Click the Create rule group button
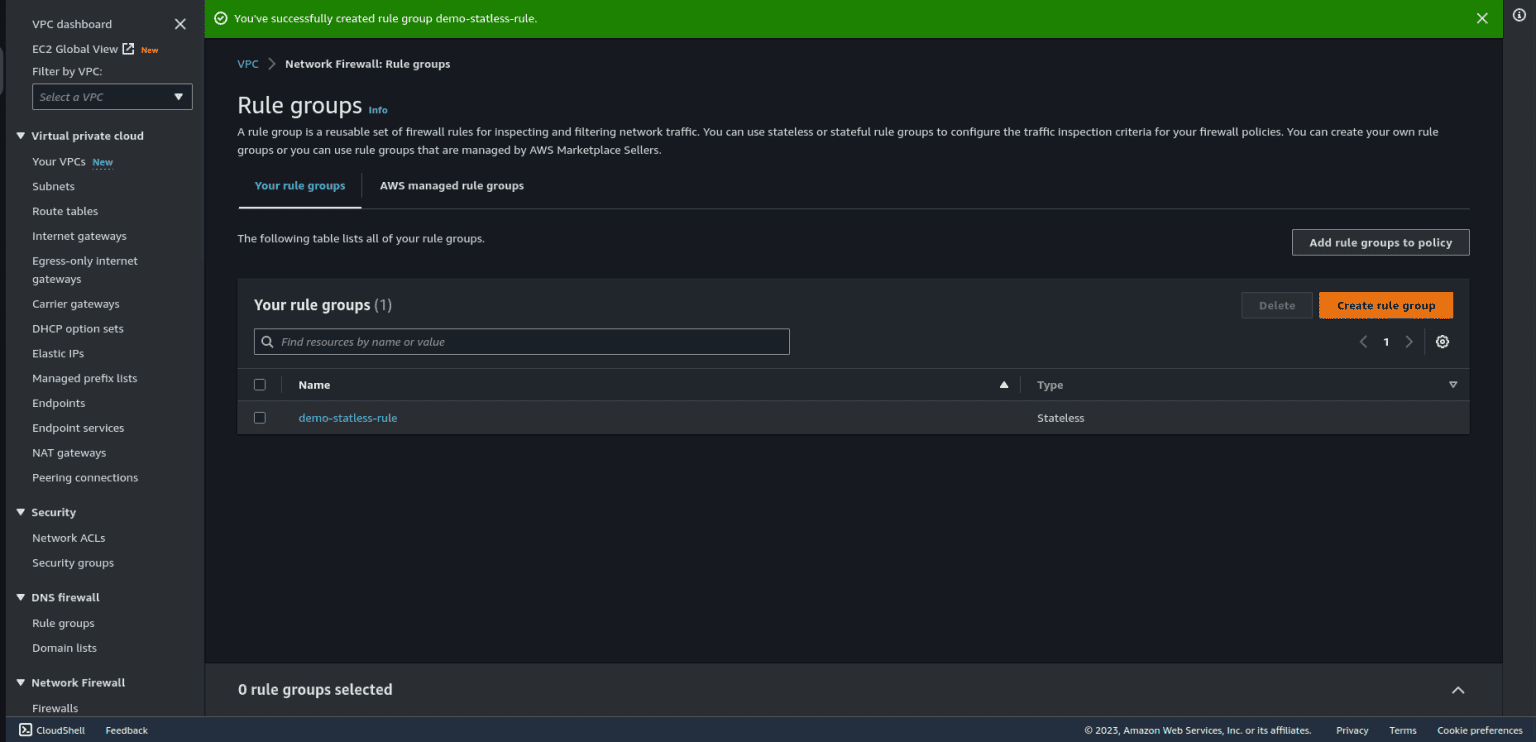The height and width of the screenshot is (742, 1536). [x=1385, y=306]
